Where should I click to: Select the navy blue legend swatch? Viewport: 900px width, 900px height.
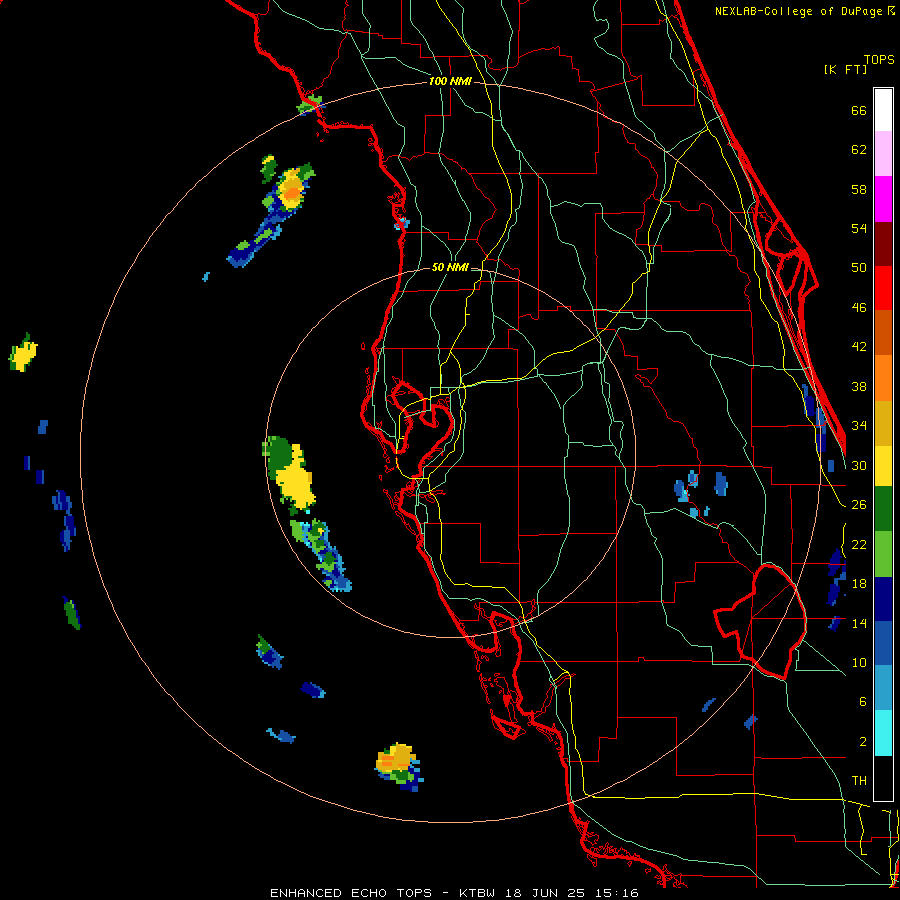[883, 599]
